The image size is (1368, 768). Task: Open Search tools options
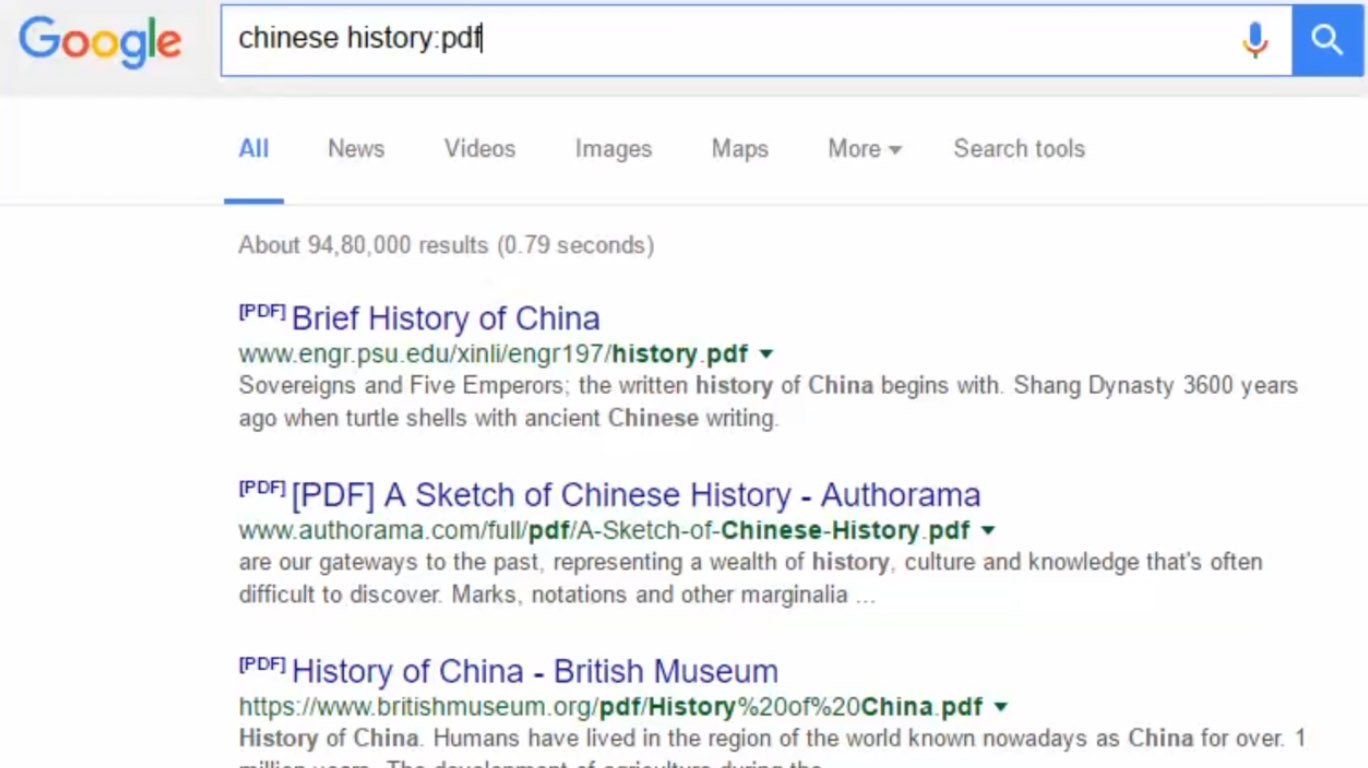(x=1019, y=149)
